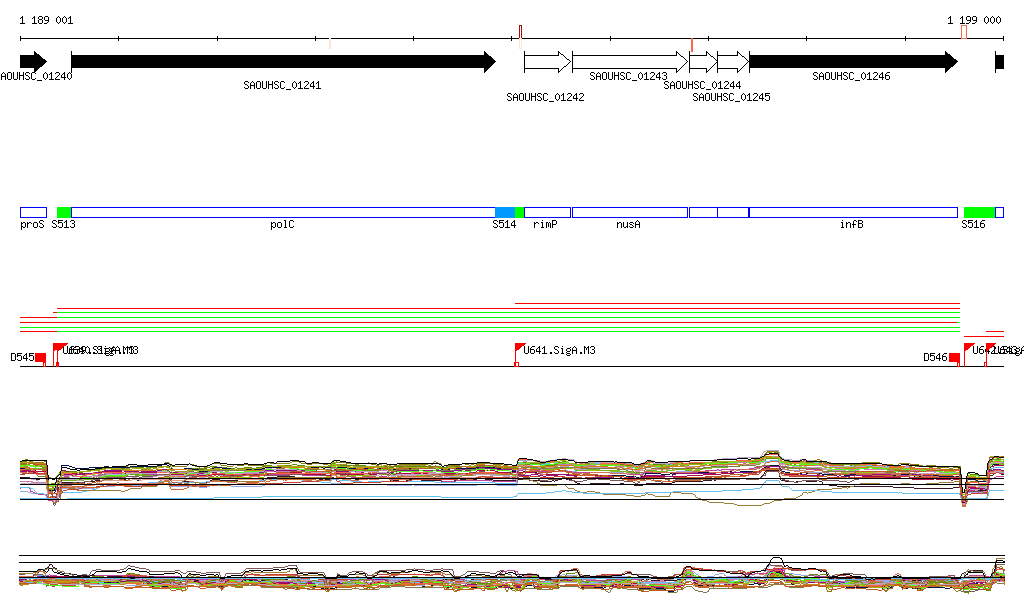Click the D546 red terminator marker
The image size is (1024, 611).
point(954,358)
